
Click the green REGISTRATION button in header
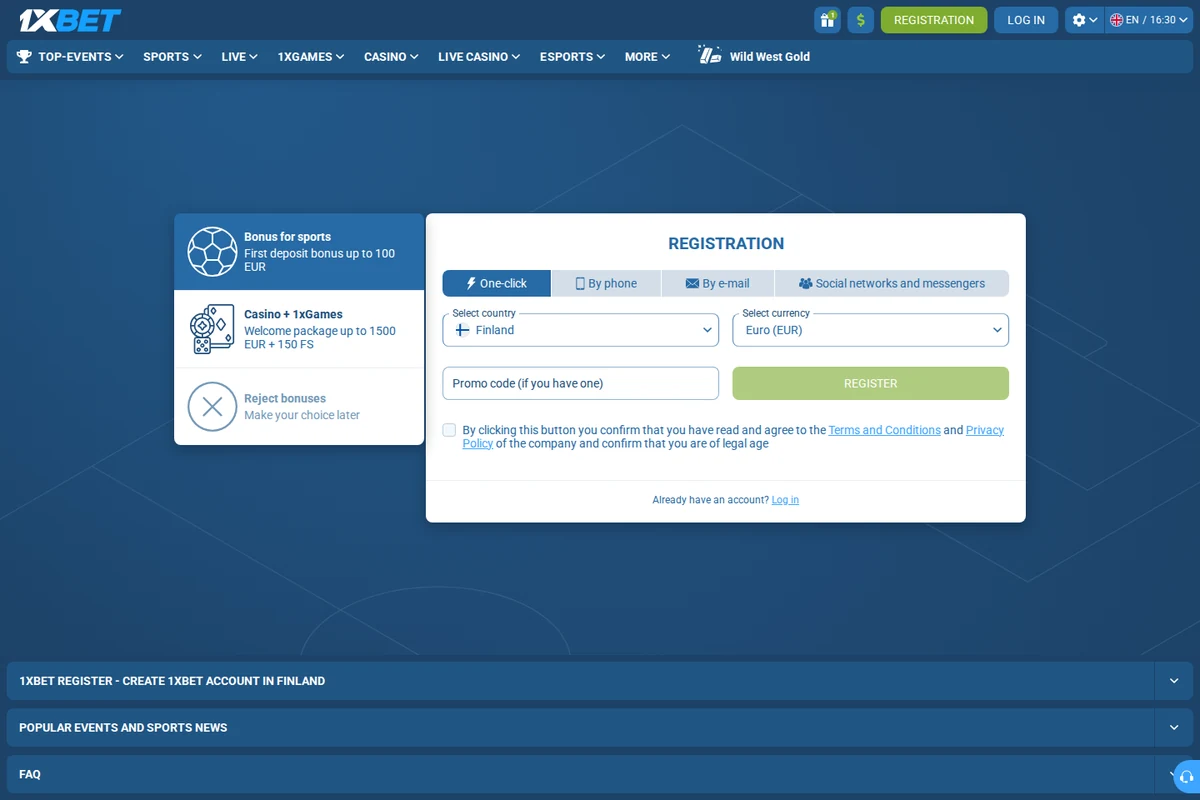pos(934,20)
